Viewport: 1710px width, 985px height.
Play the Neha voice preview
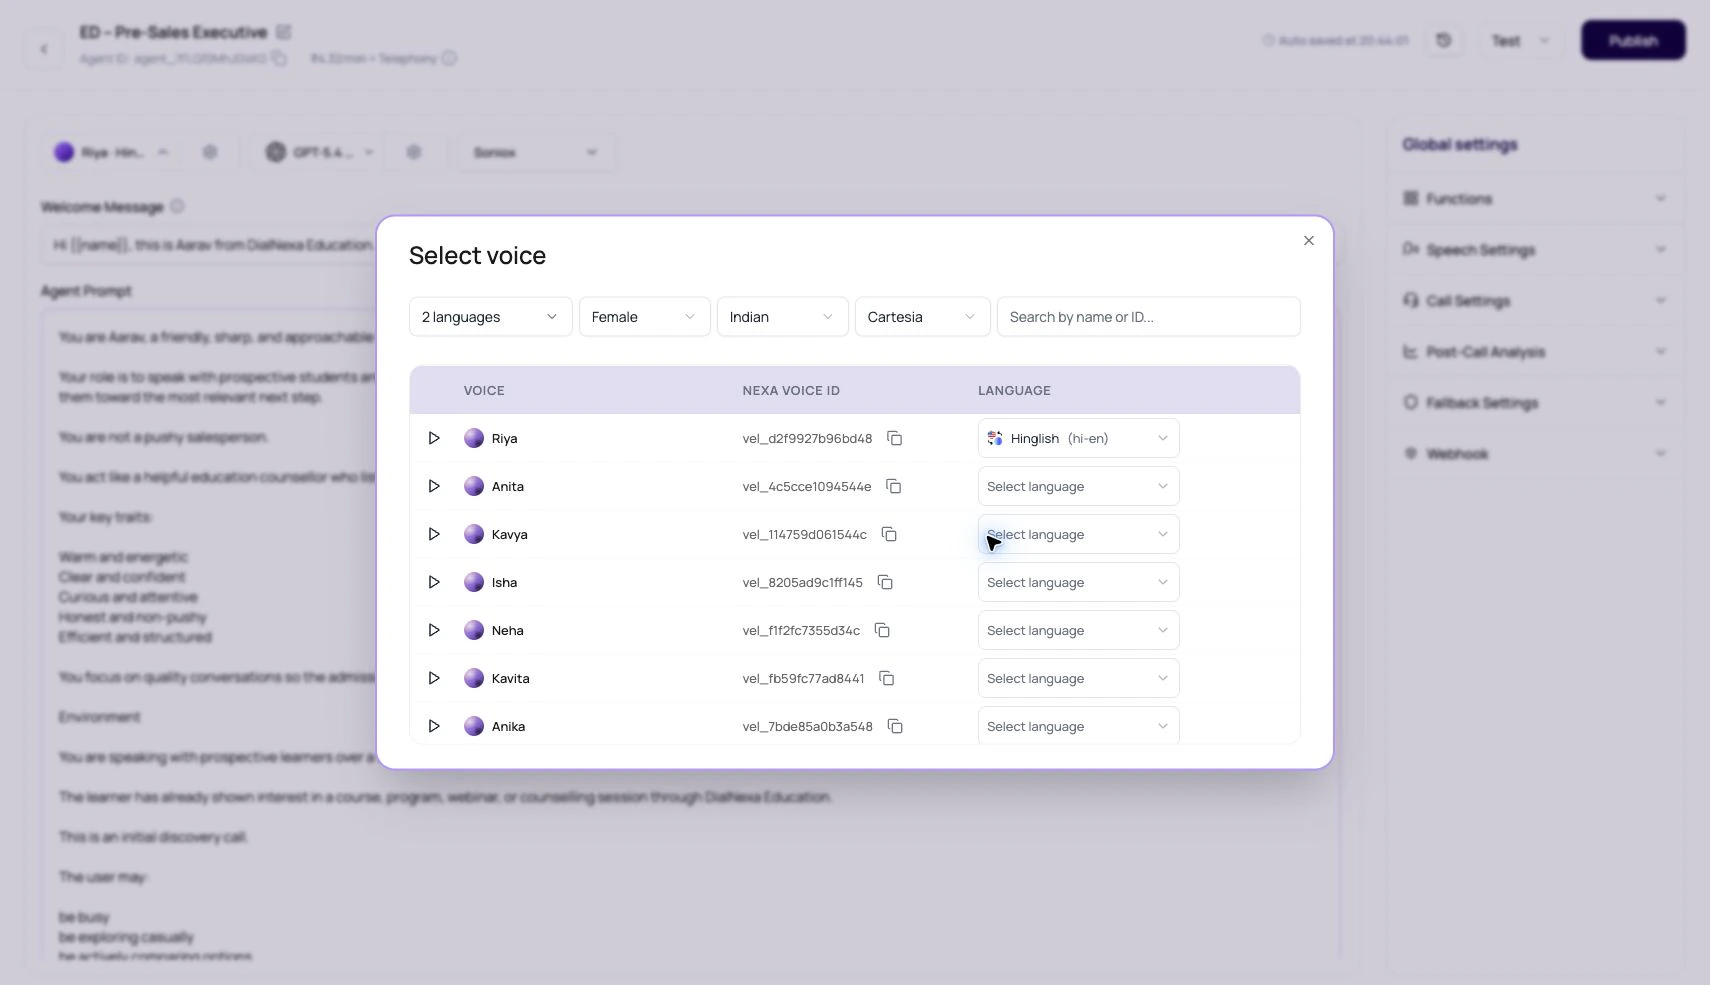click(434, 630)
